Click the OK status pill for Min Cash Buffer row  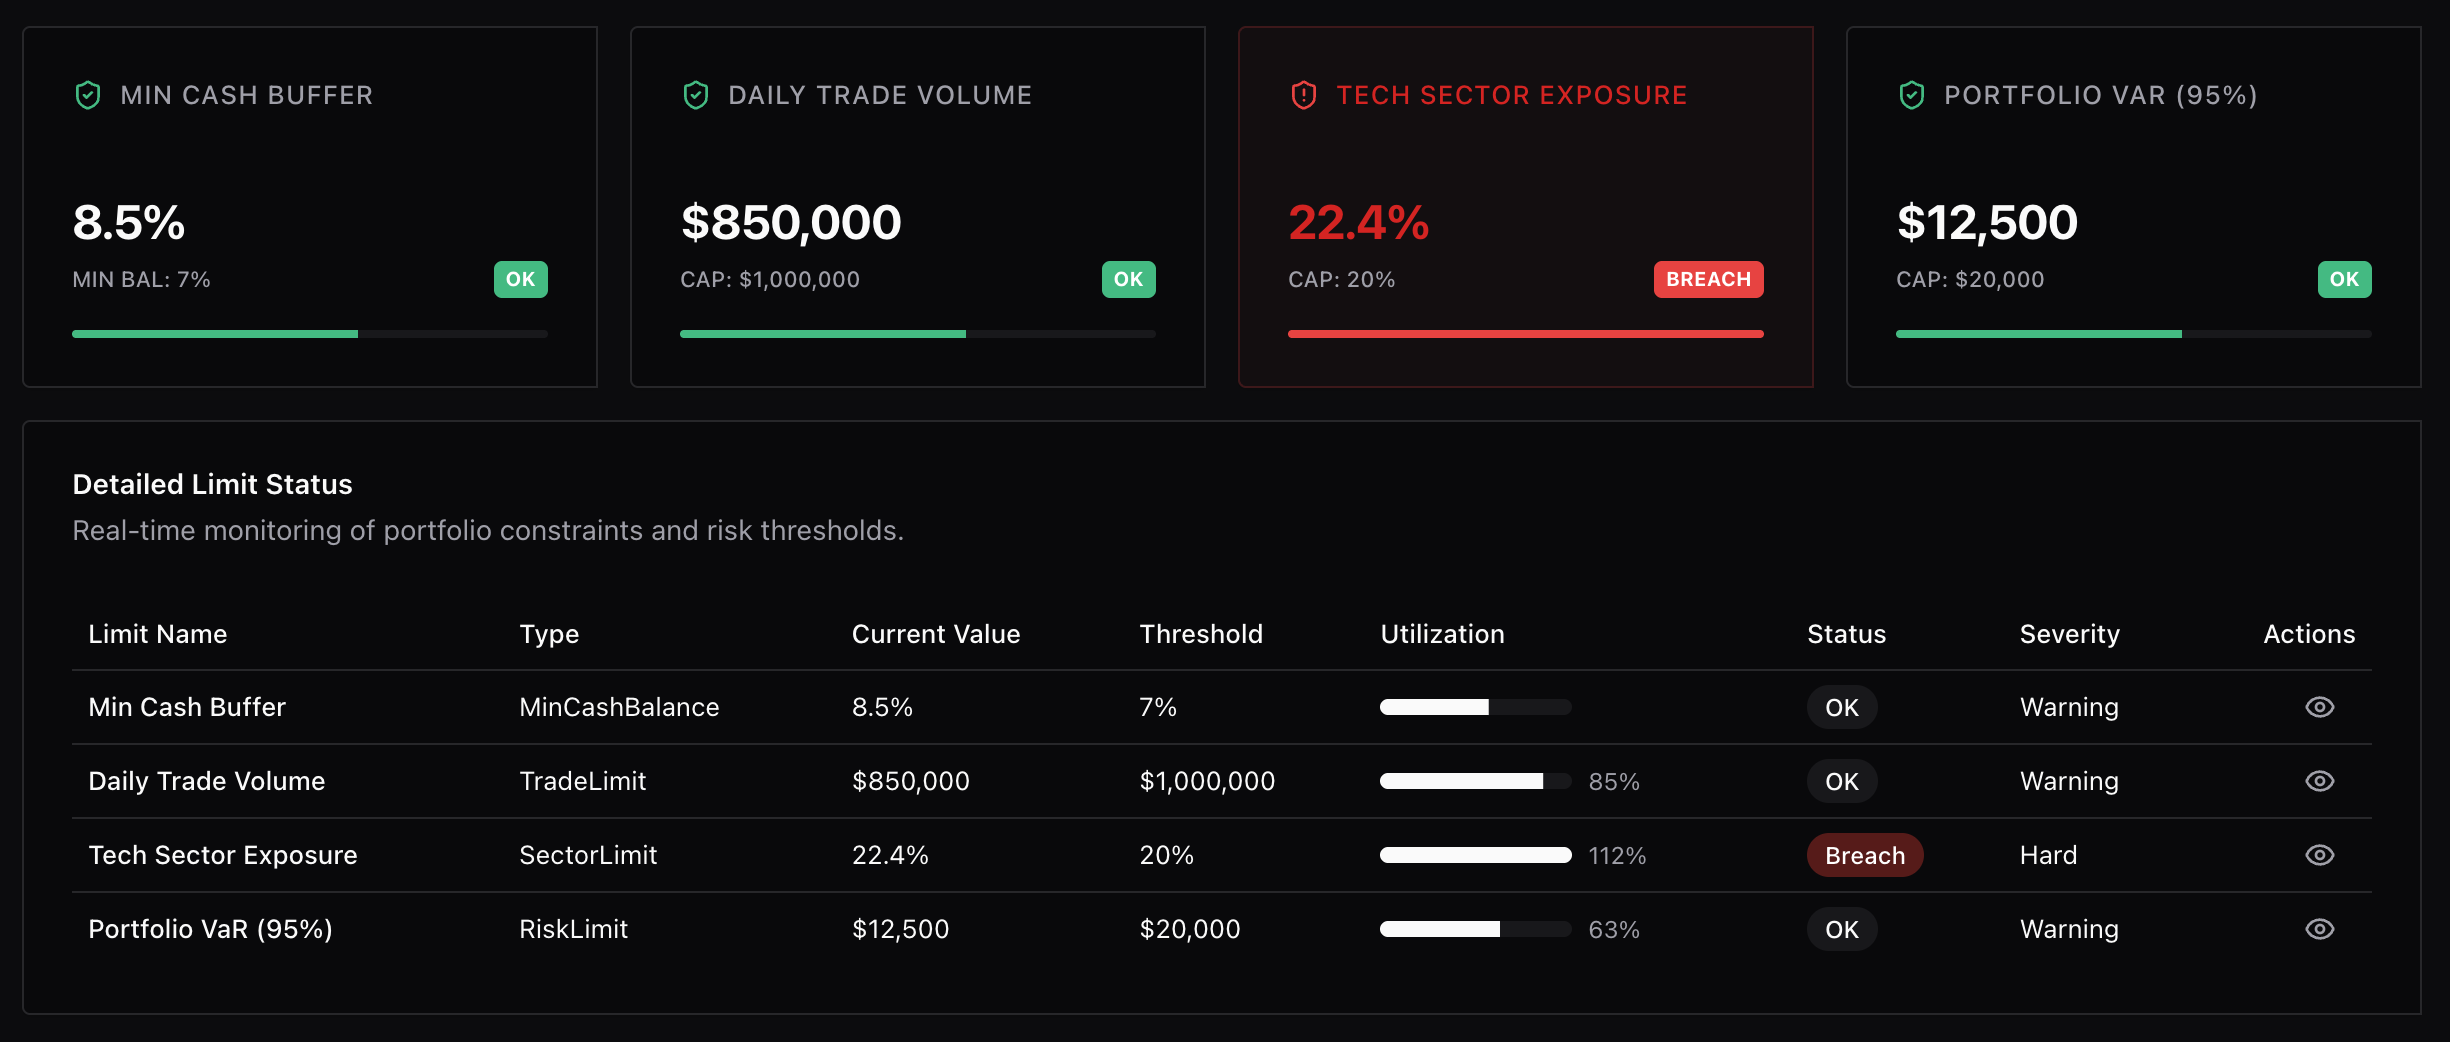click(x=1841, y=707)
